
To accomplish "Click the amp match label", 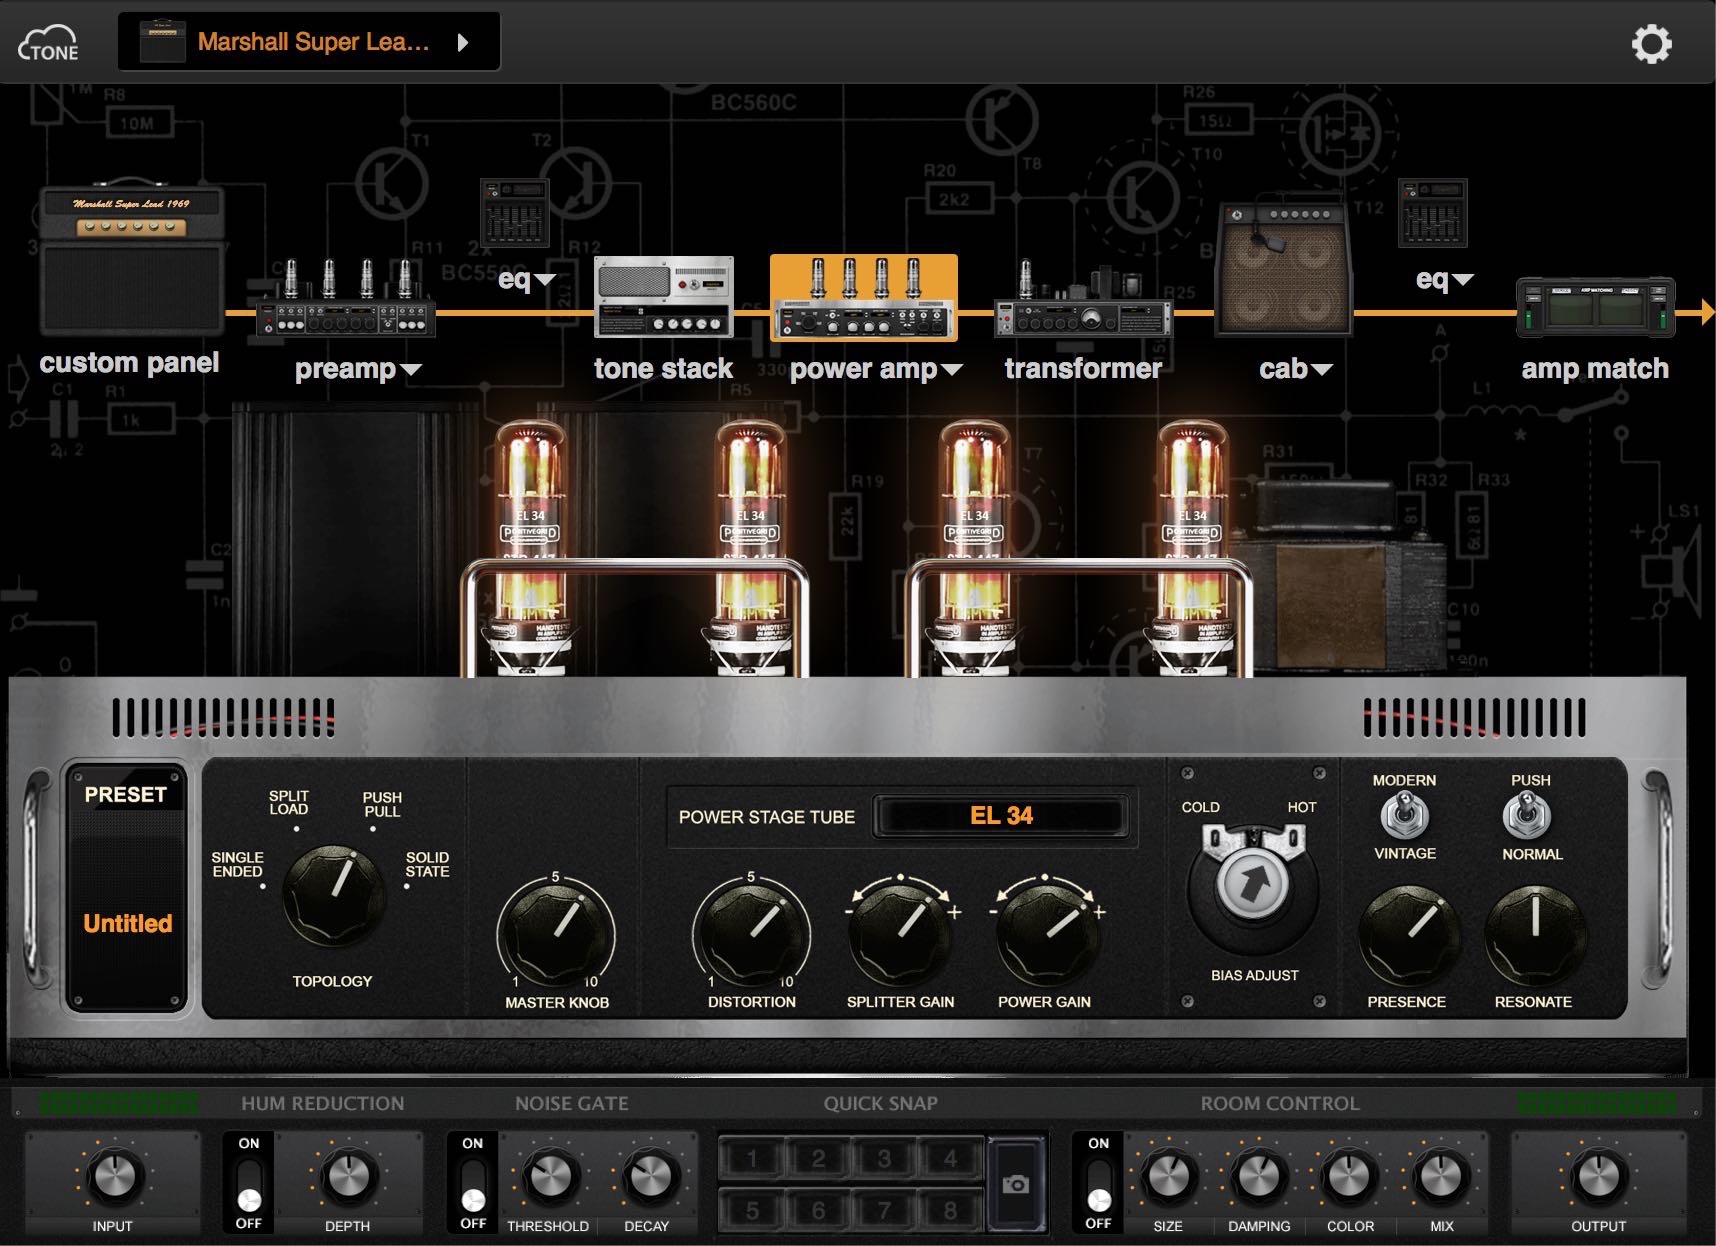I will [1595, 369].
